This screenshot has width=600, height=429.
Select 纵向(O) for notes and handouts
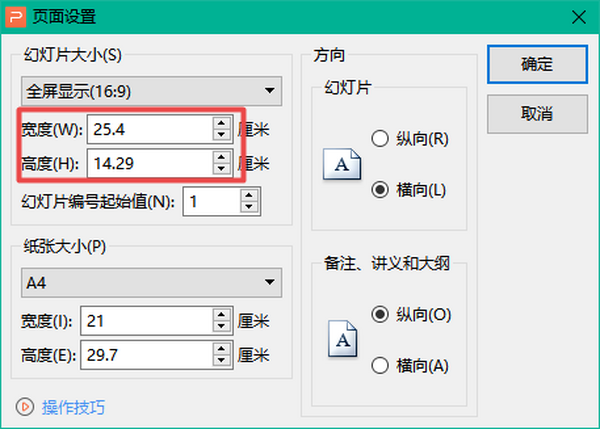click(x=411, y=315)
